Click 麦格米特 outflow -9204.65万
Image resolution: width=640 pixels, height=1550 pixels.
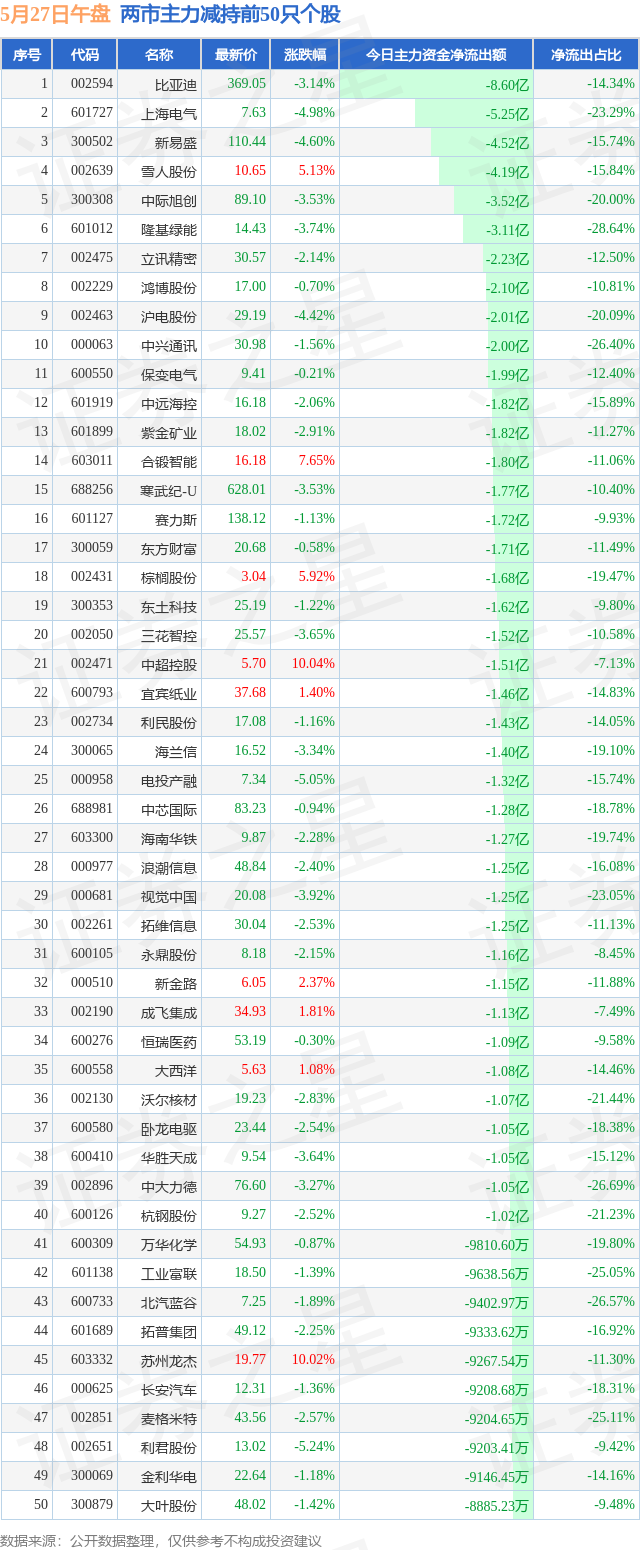pos(497,1418)
